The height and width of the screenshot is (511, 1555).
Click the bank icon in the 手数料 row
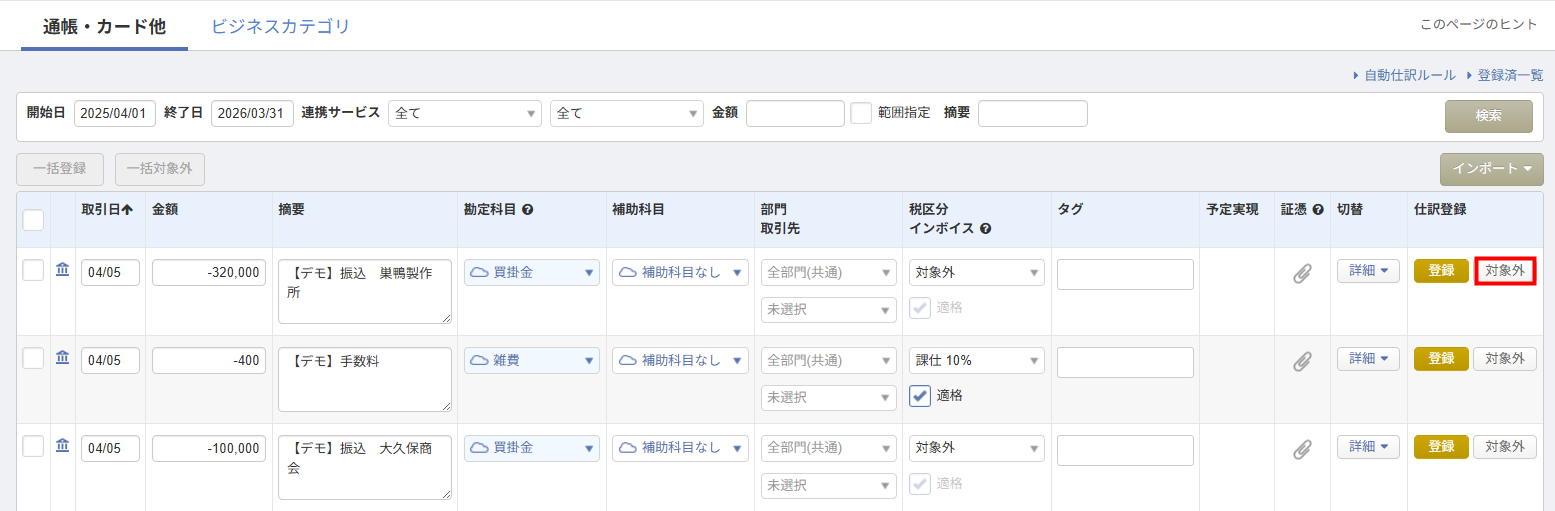click(x=62, y=358)
